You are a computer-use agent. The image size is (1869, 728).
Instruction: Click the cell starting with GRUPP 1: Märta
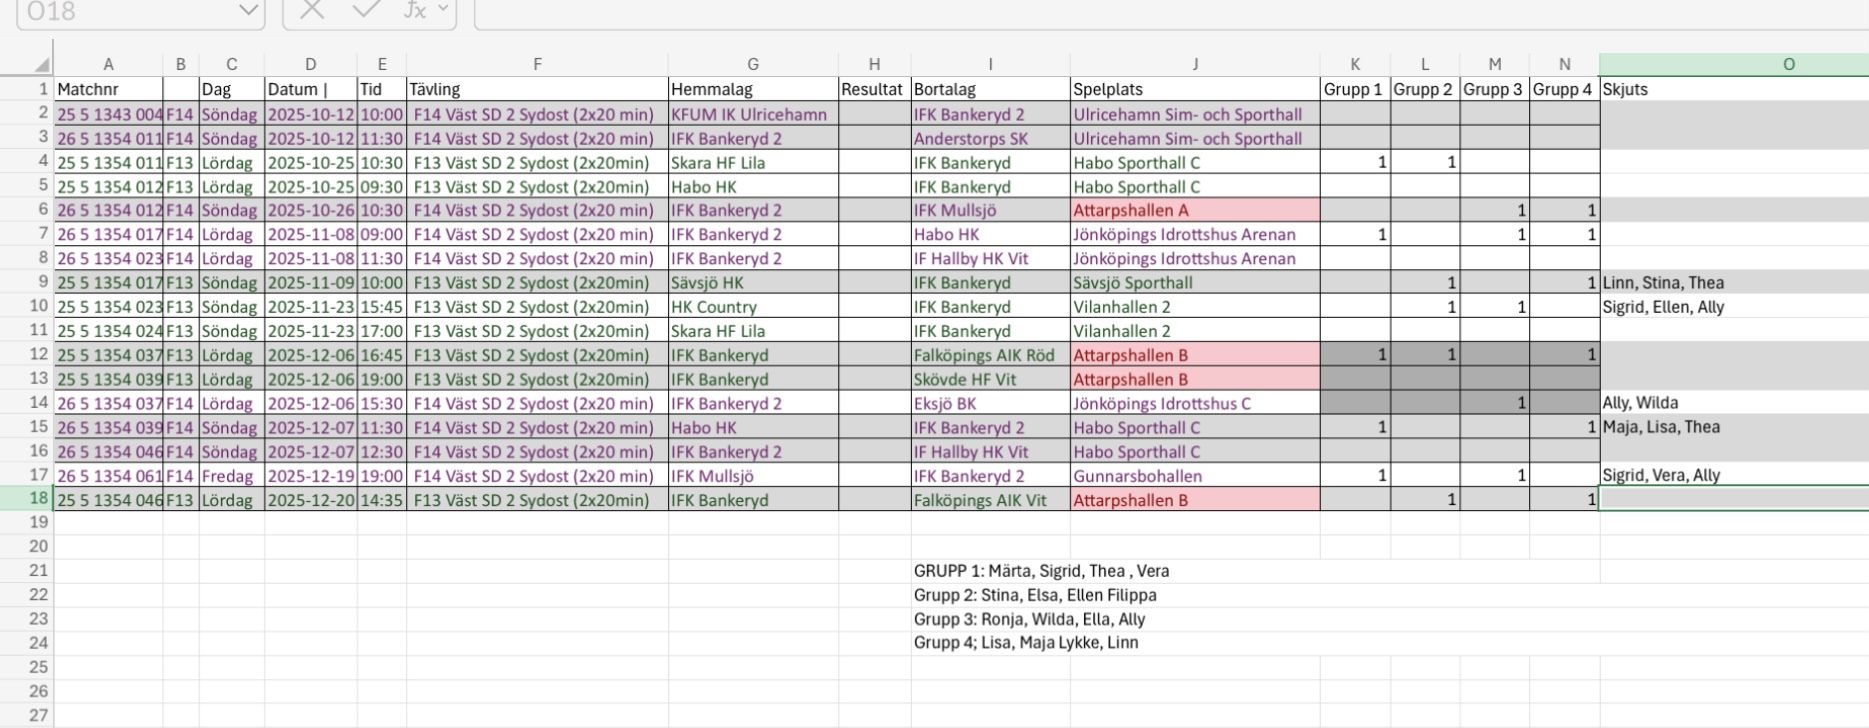click(1041, 571)
